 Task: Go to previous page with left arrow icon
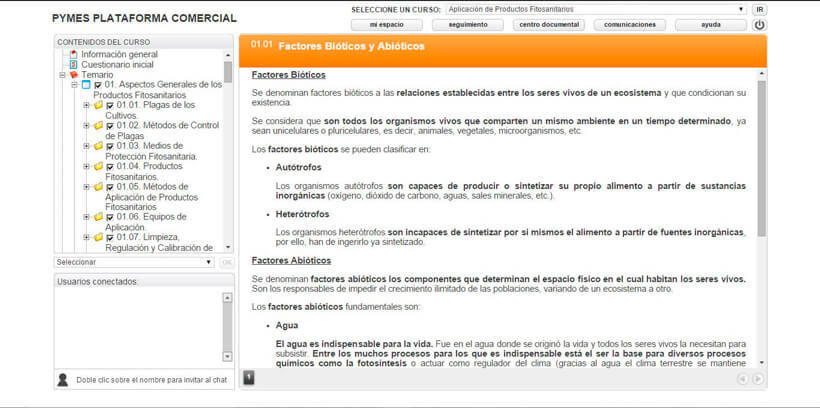[742, 379]
